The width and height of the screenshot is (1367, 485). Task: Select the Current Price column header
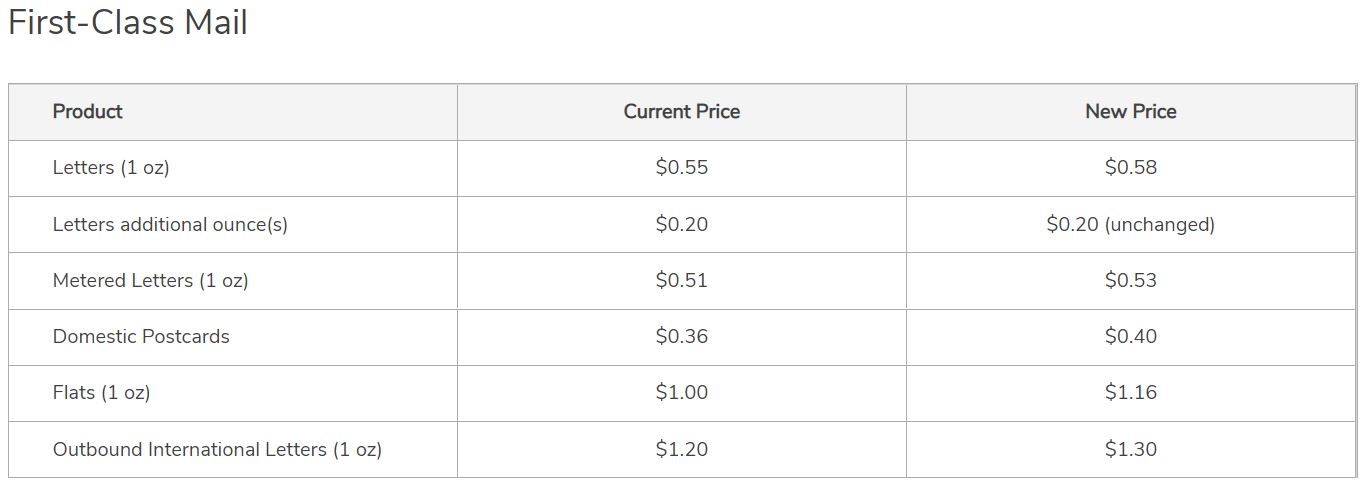click(682, 112)
